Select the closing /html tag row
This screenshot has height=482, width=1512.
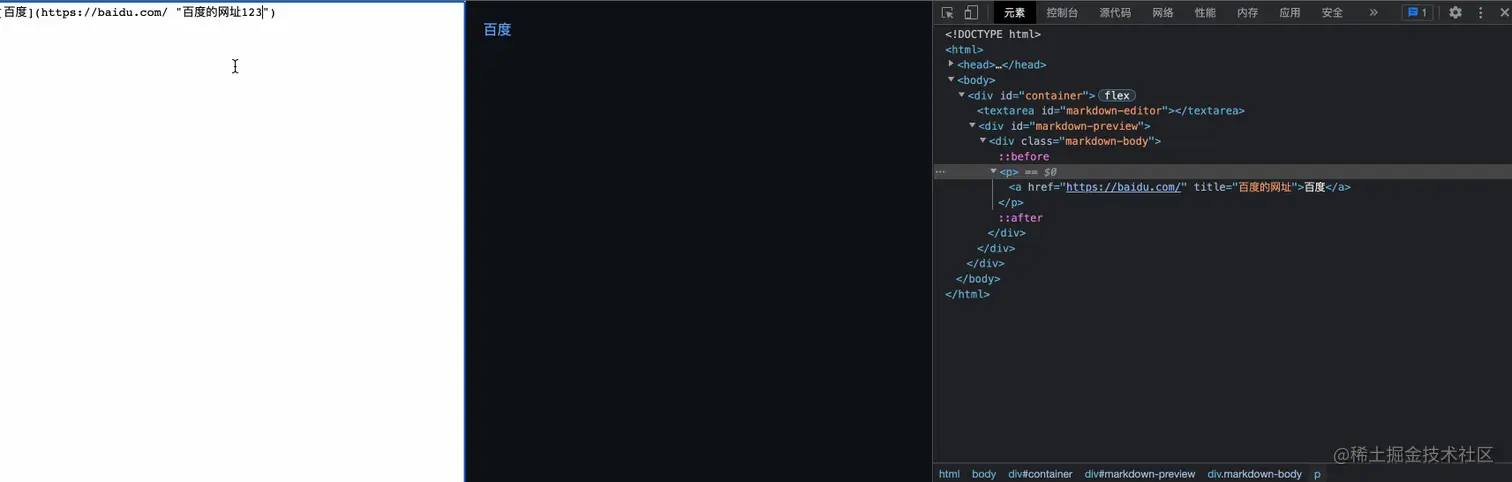coord(967,294)
